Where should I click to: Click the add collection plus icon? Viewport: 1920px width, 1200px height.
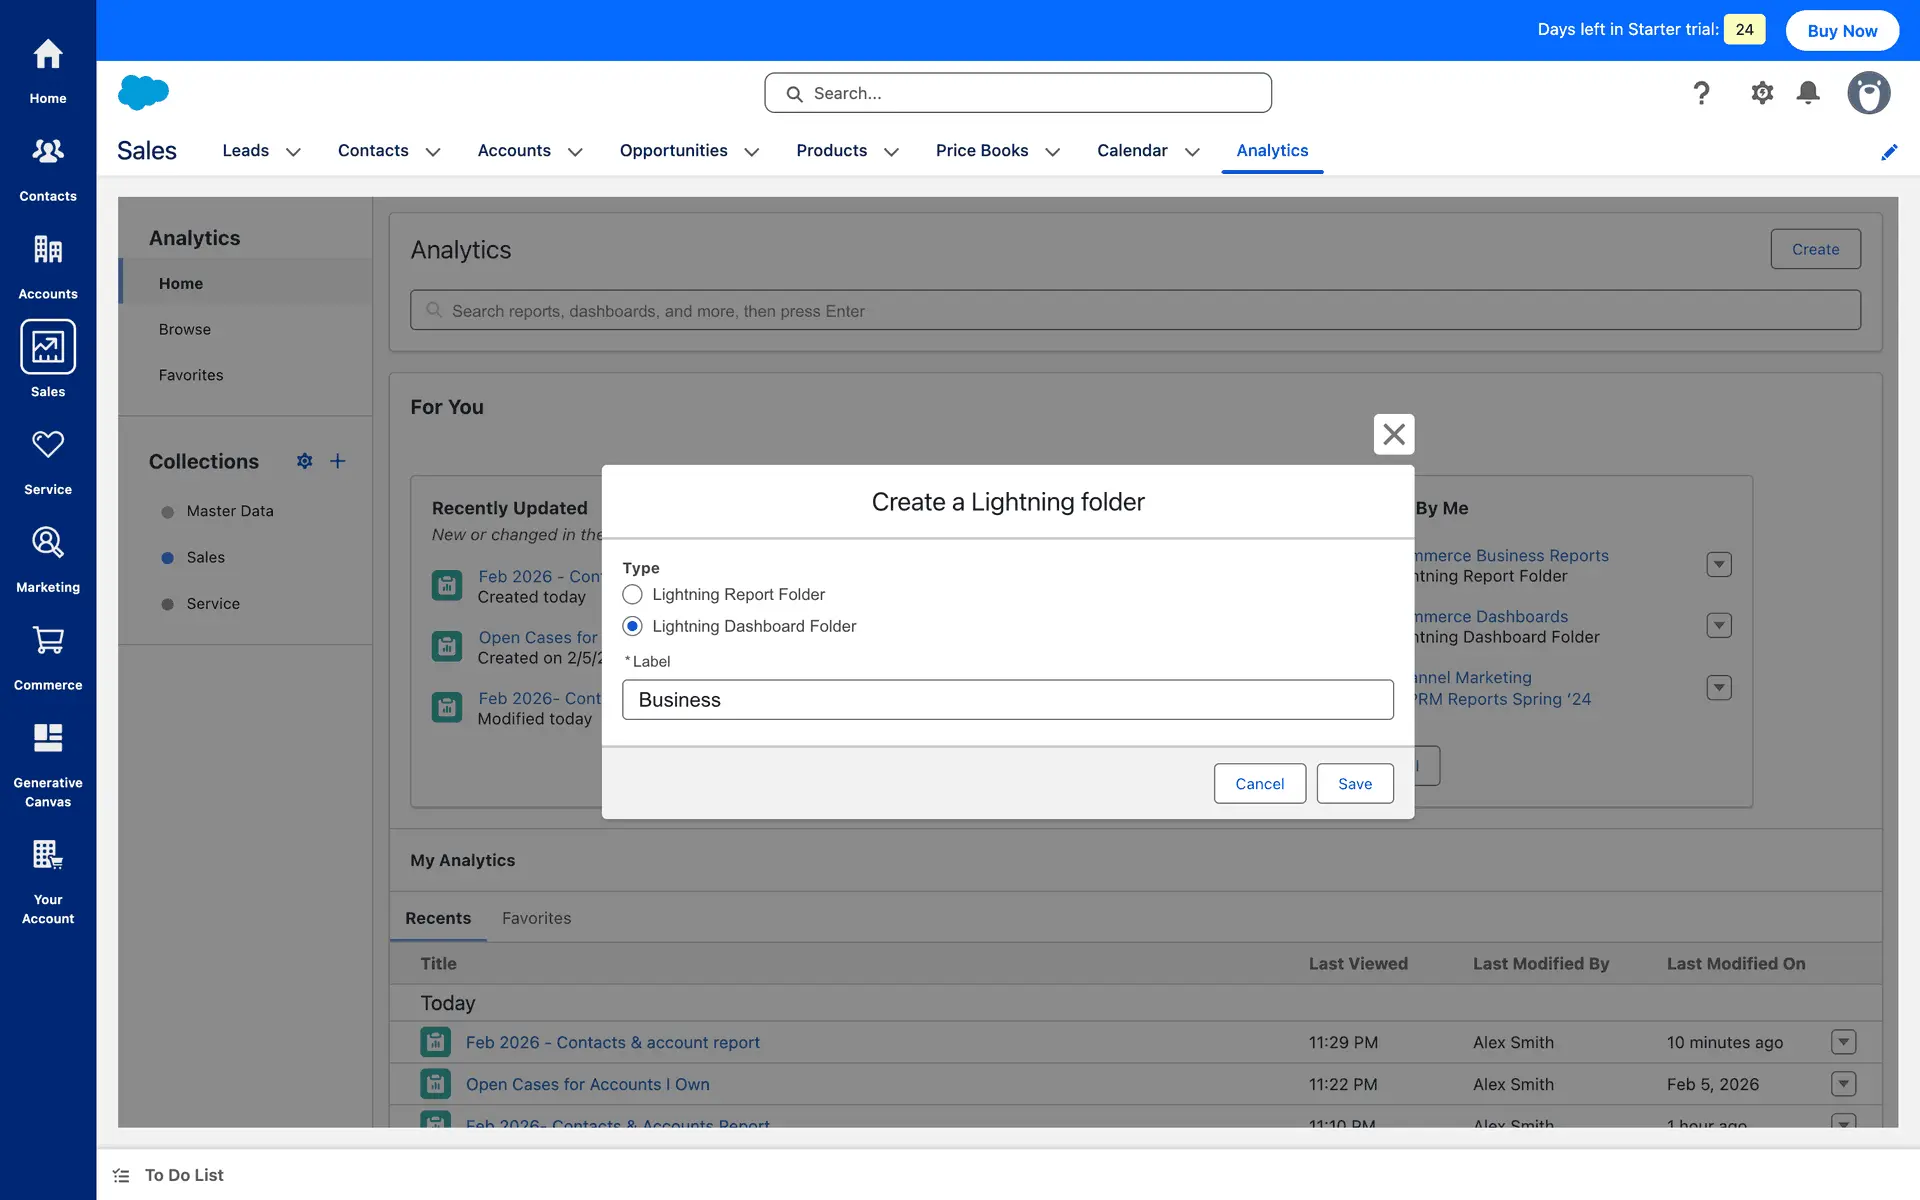pos(338,461)
